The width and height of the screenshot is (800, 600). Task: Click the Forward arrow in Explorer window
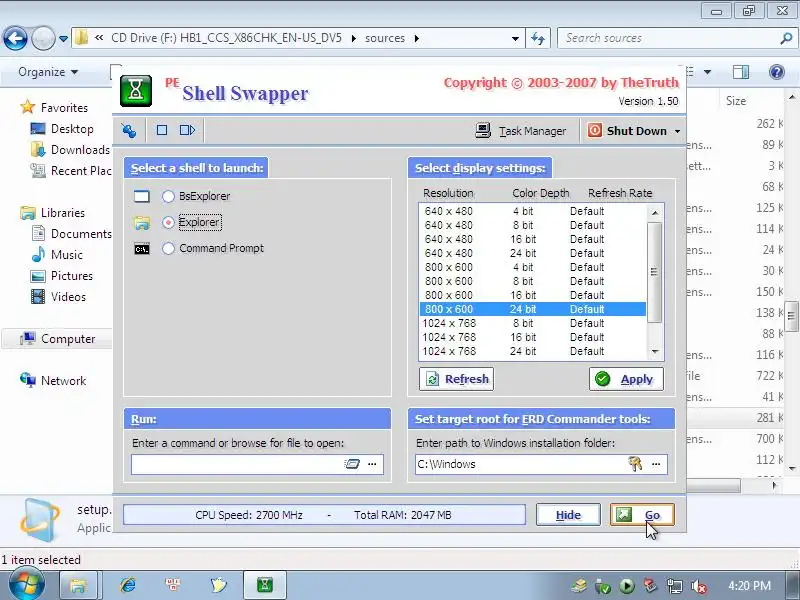(x=43, y=38)
